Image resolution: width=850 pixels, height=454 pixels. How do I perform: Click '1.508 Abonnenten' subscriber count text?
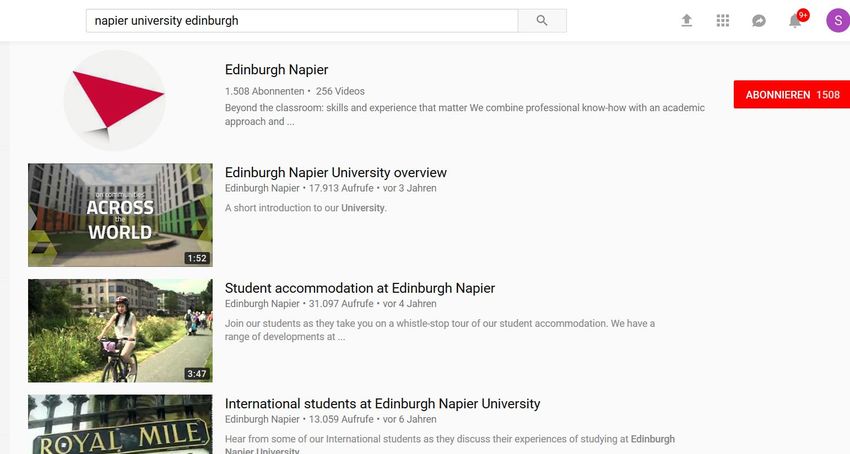(265, 91)
